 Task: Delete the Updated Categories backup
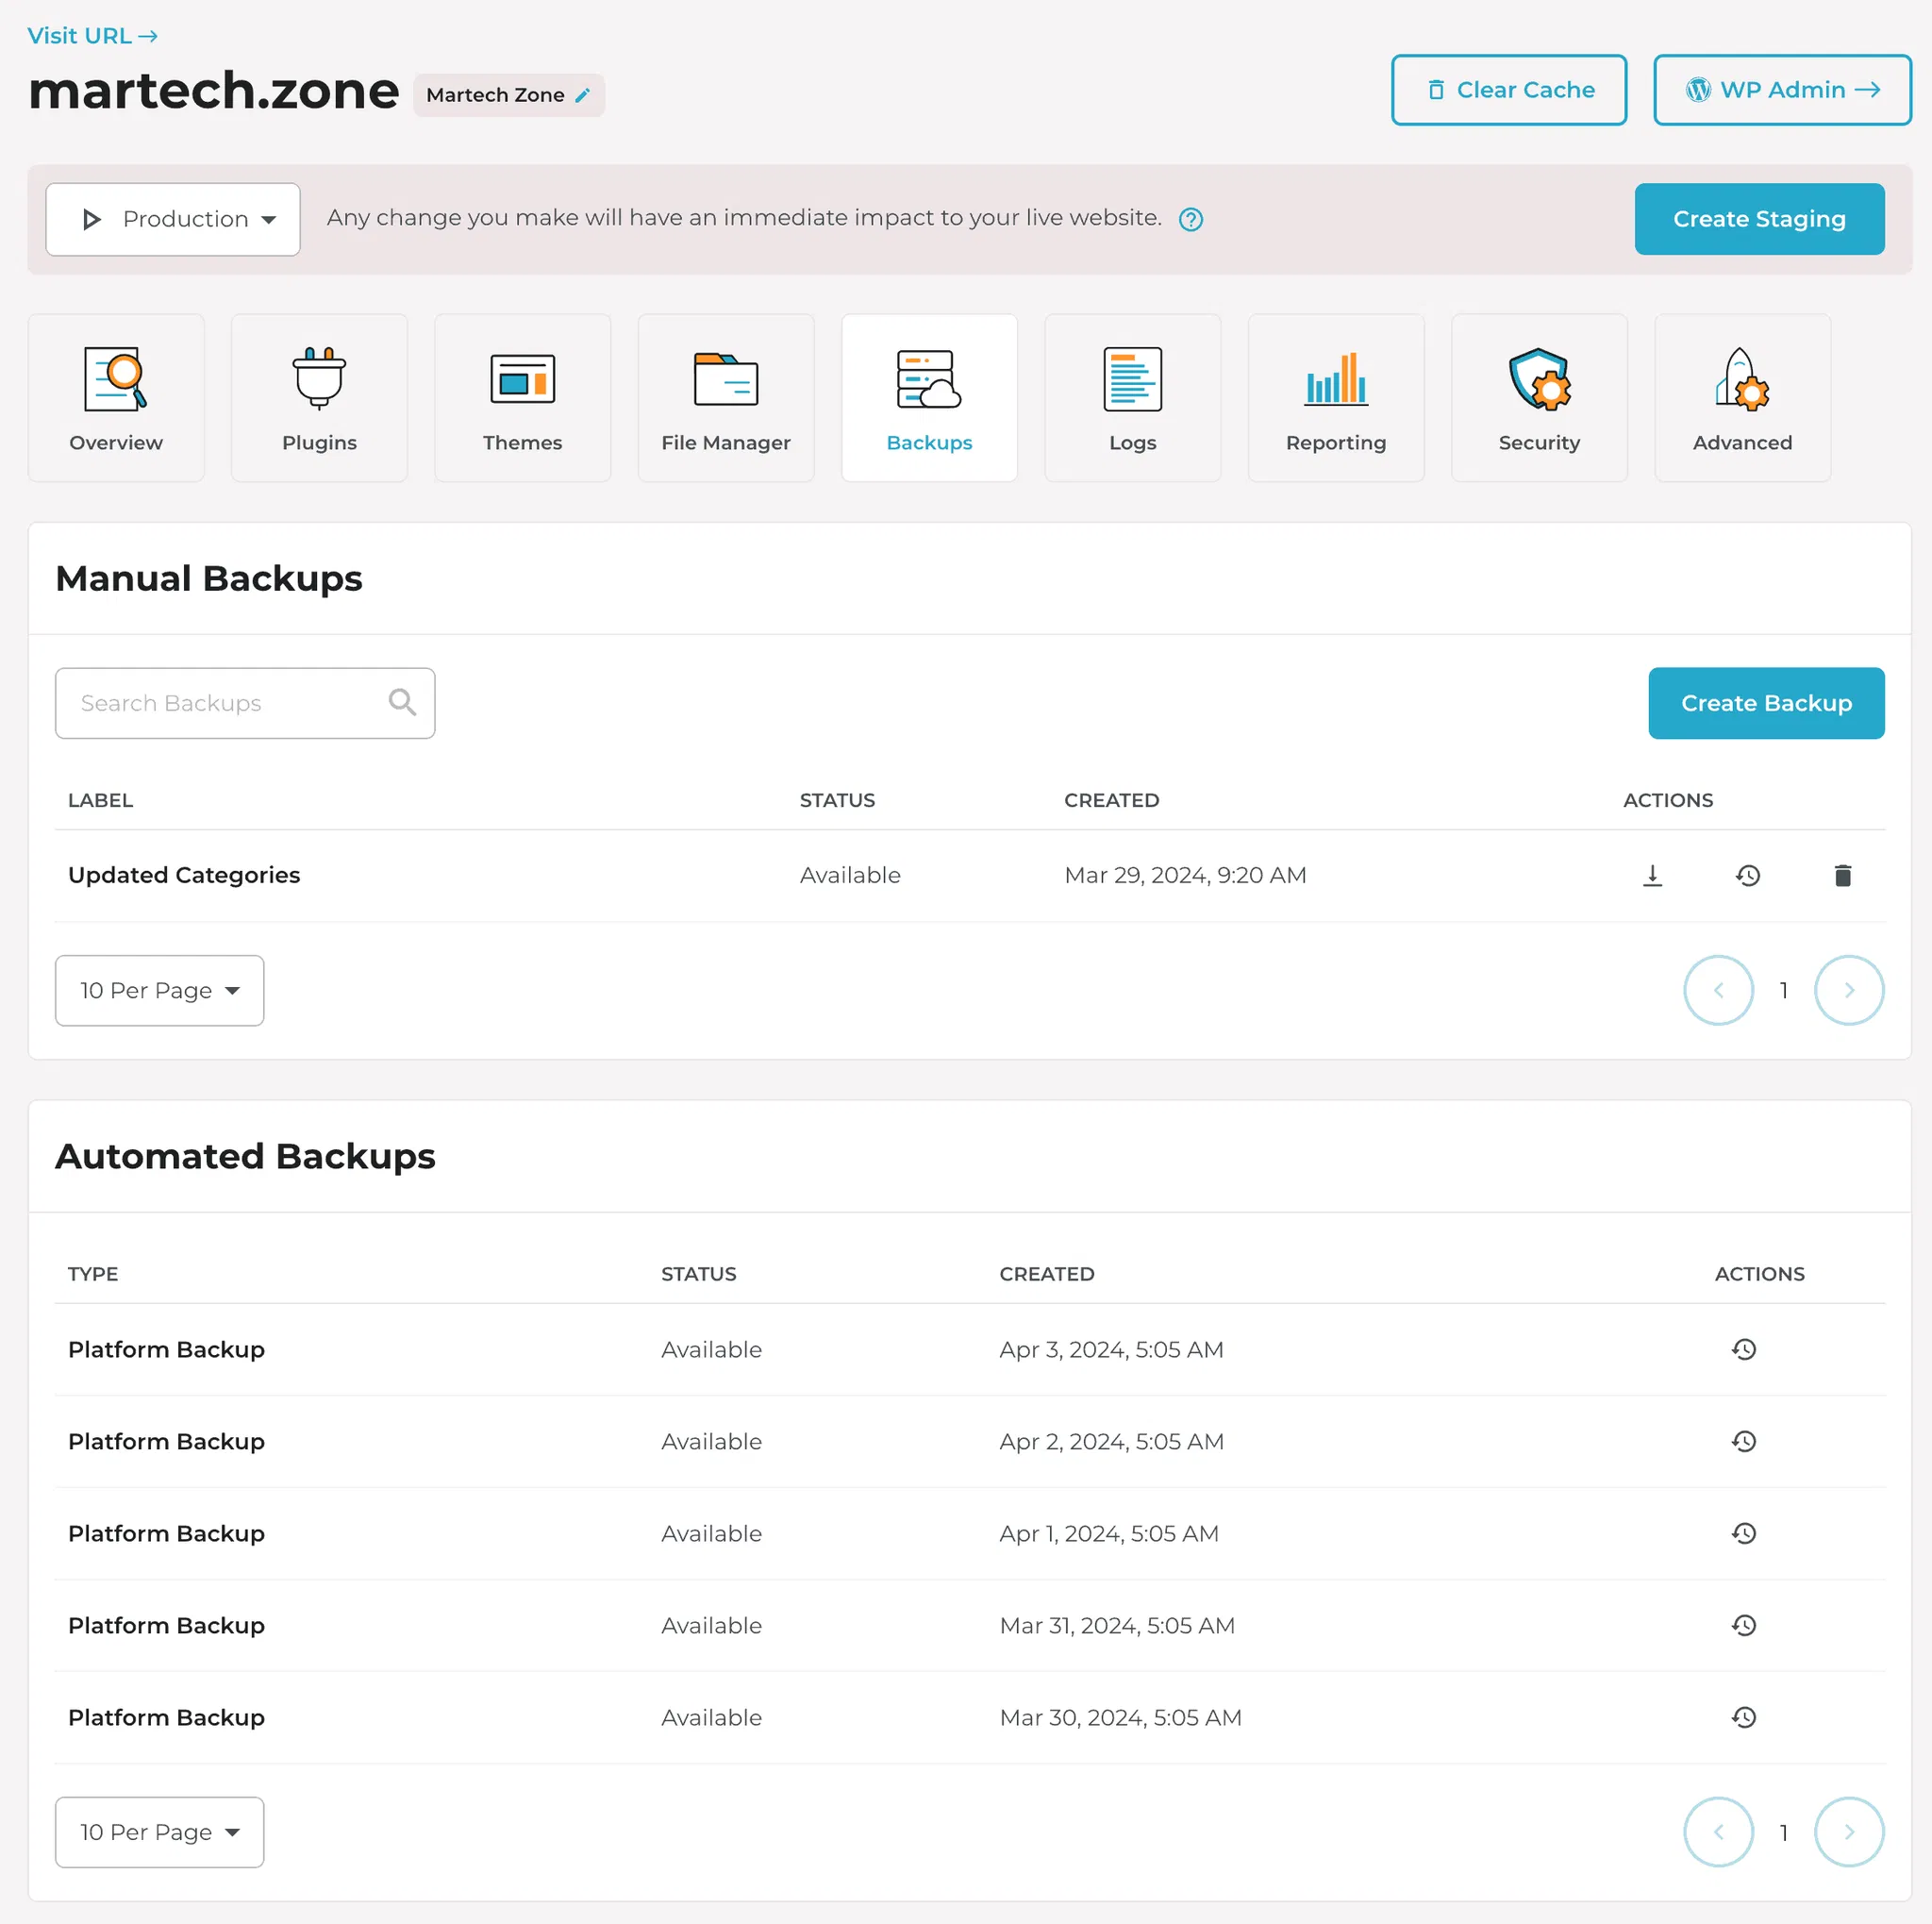tap(1842, 876)
